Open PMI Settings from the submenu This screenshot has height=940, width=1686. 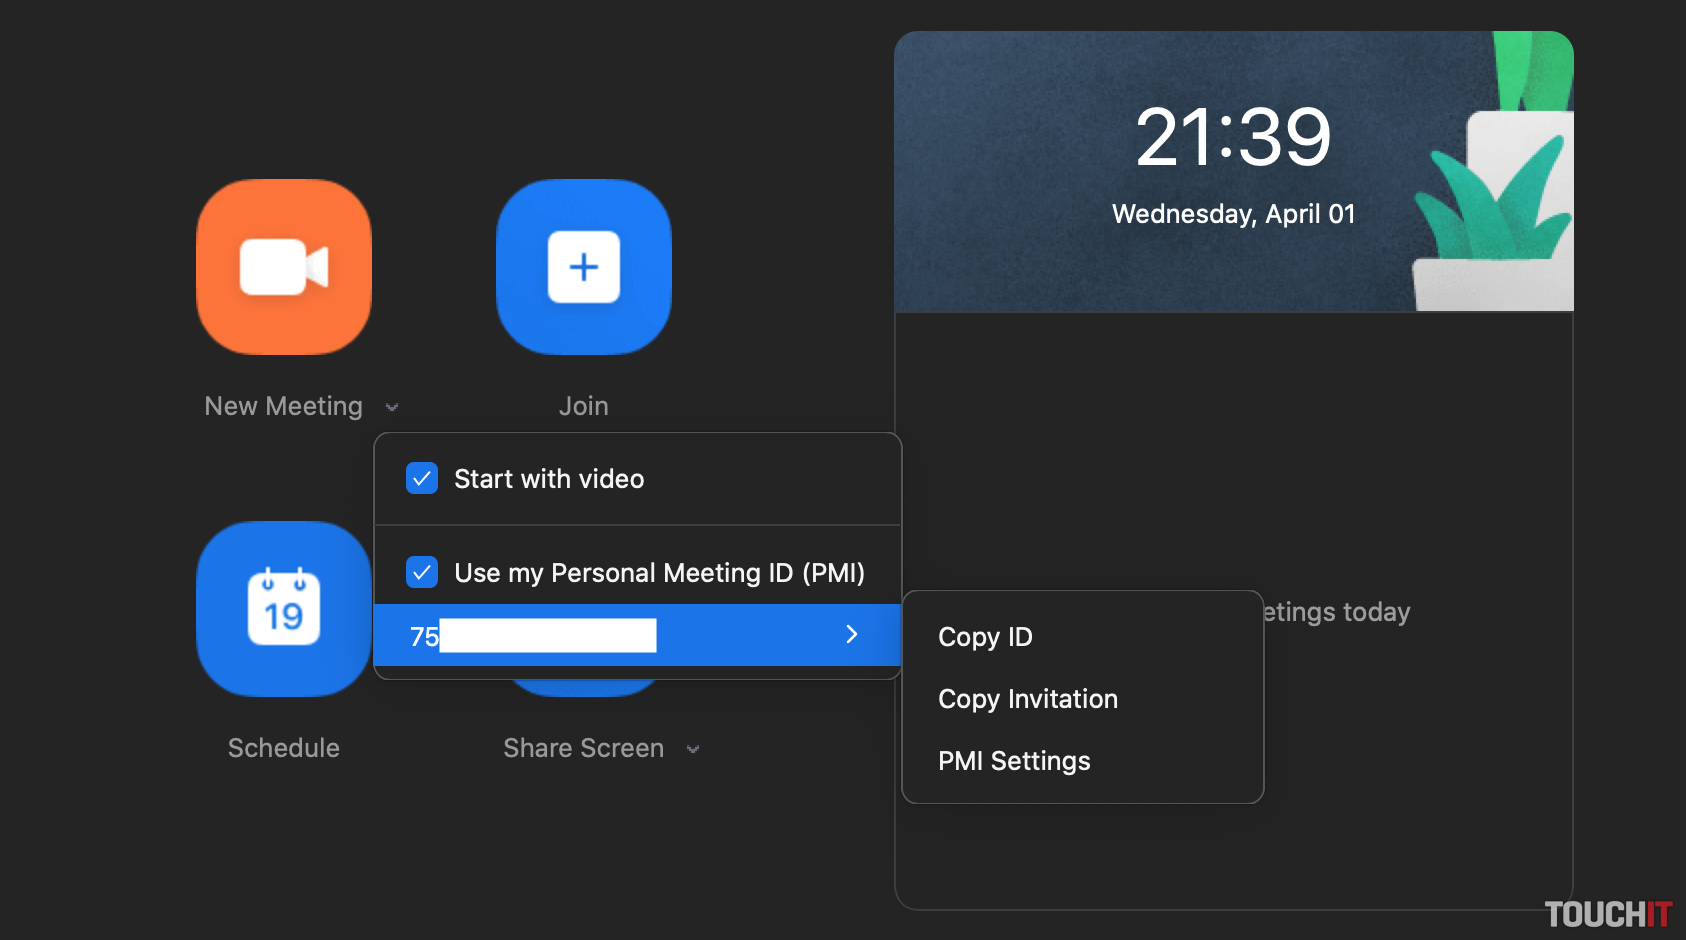1013,761
